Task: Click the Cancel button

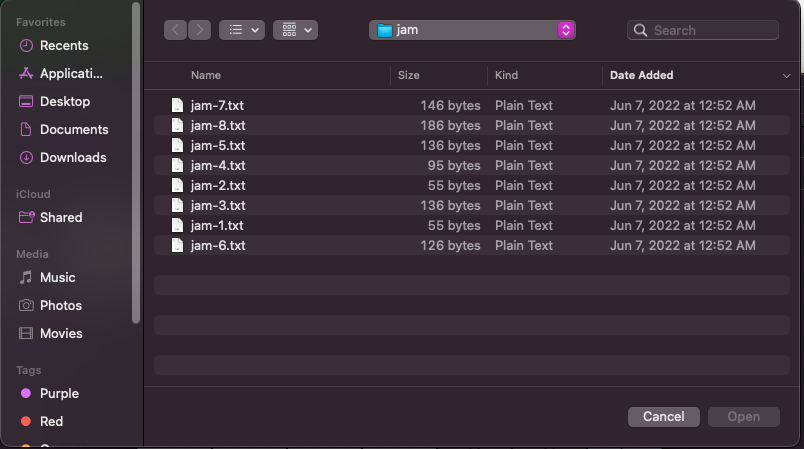Action: pyautogui.click(x=664, y=417)
